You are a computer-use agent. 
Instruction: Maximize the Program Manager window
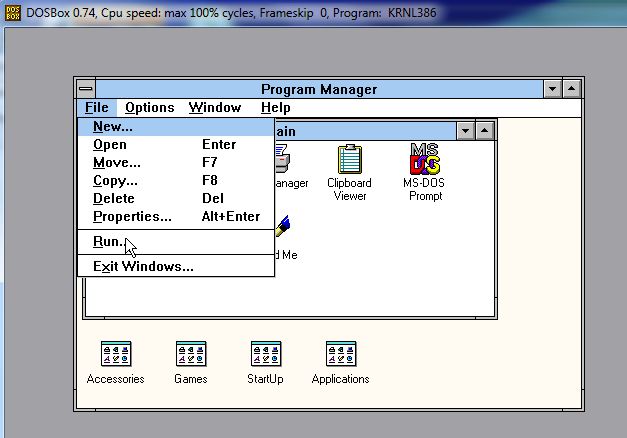pos(571,89)
